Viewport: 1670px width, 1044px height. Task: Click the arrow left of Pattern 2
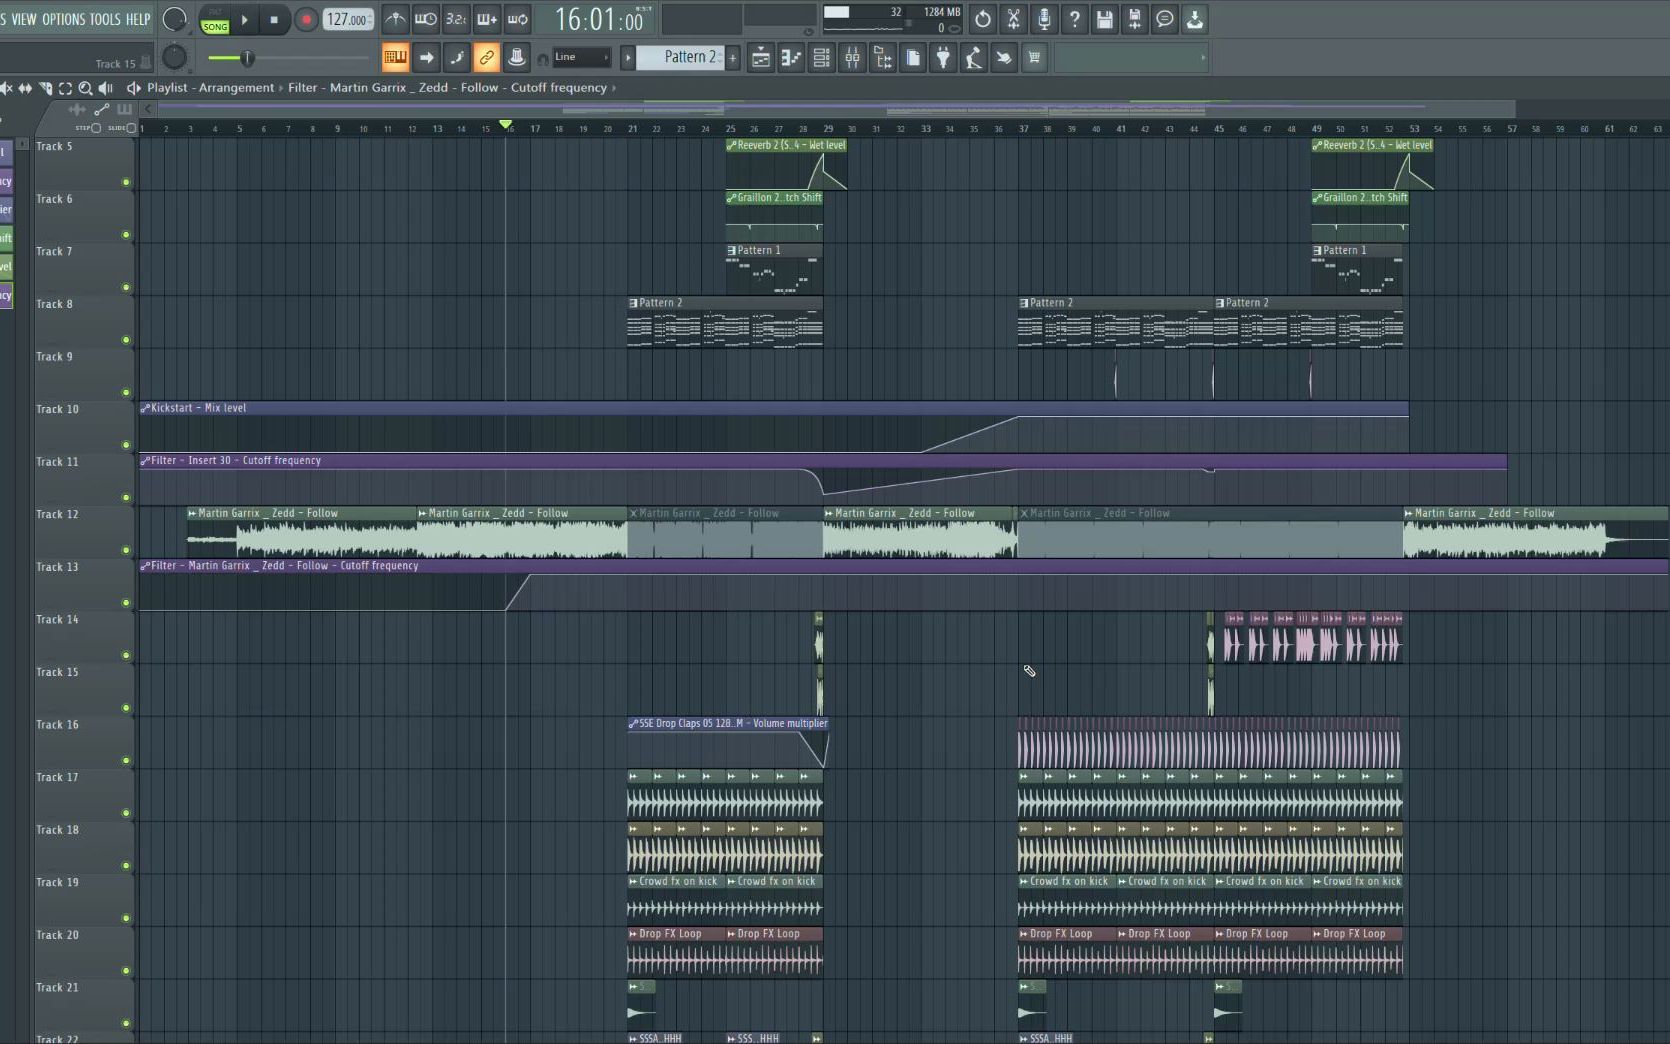coord(628,57)
